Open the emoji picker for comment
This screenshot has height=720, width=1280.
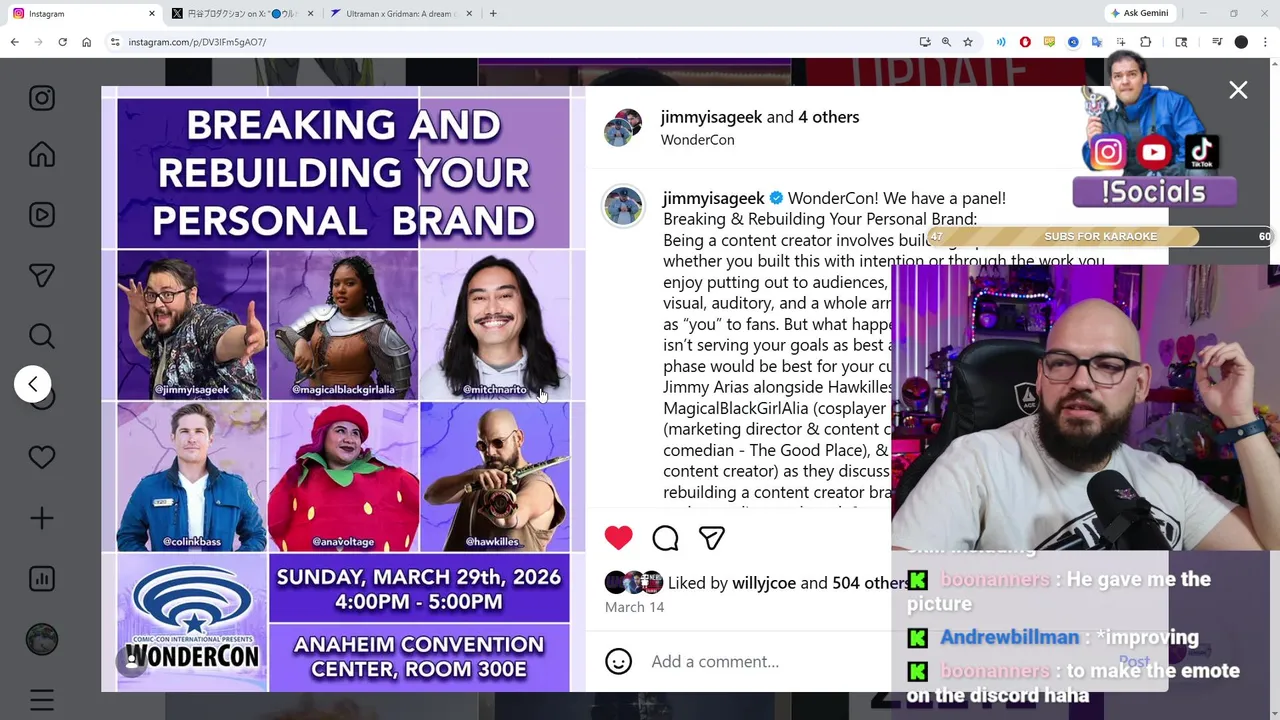[619, 661]
